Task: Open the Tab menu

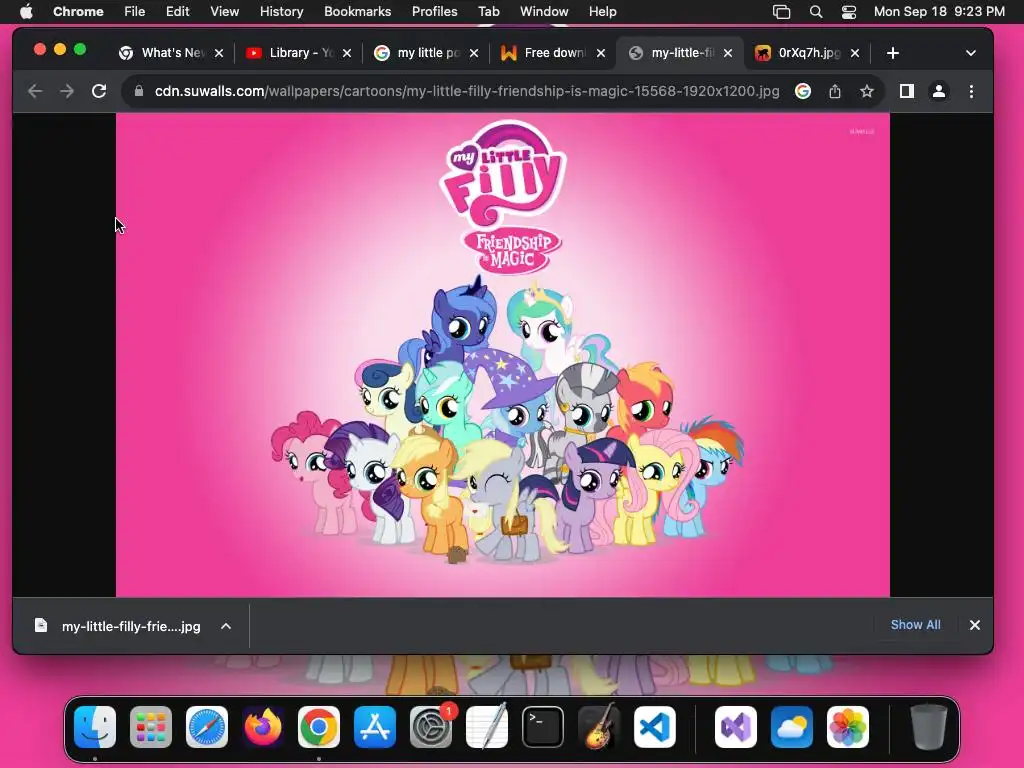Action: [488, 12]
